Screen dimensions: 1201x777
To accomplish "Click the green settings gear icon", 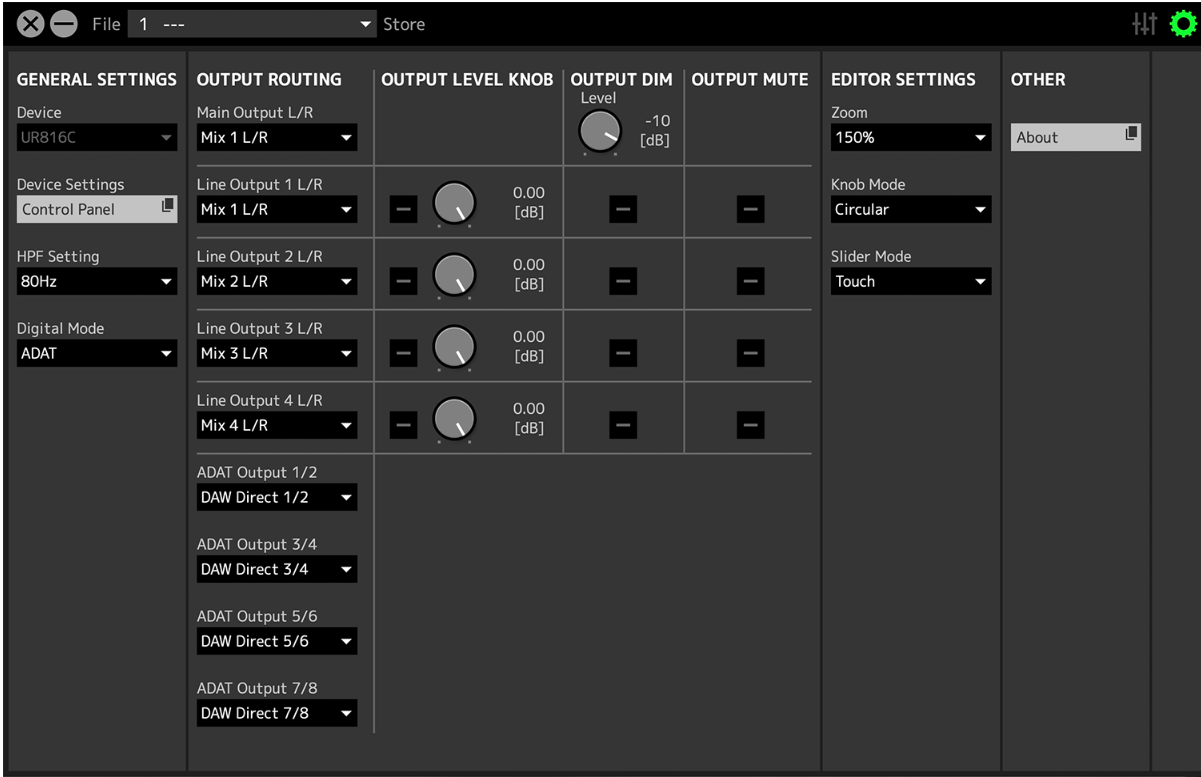I will tap(1183, 24).
